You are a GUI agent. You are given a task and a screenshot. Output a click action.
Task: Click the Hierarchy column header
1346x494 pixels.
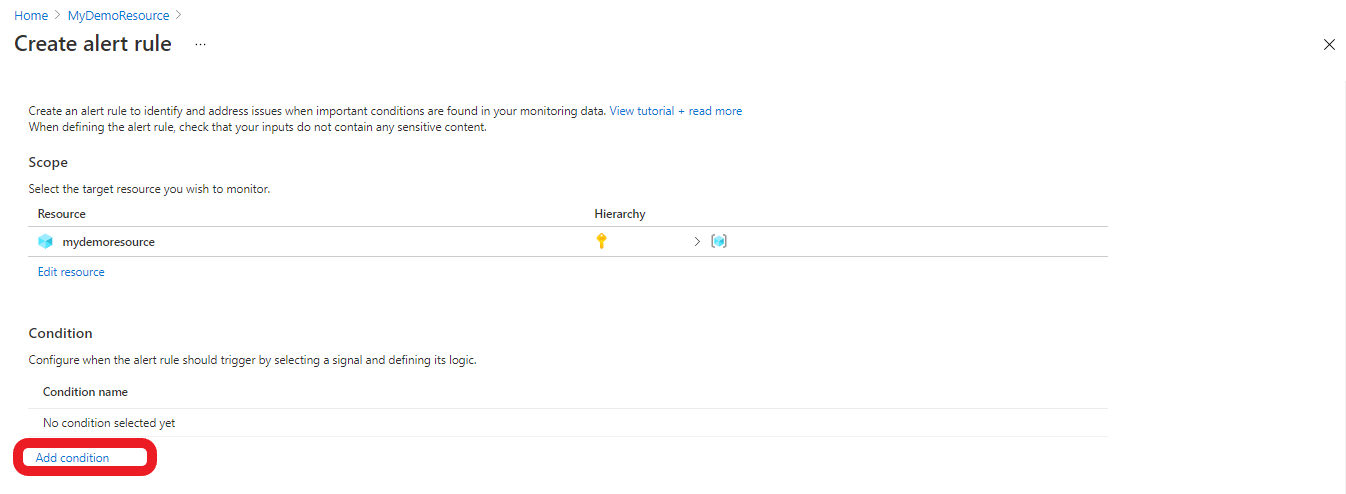click(x=620, y=214)
